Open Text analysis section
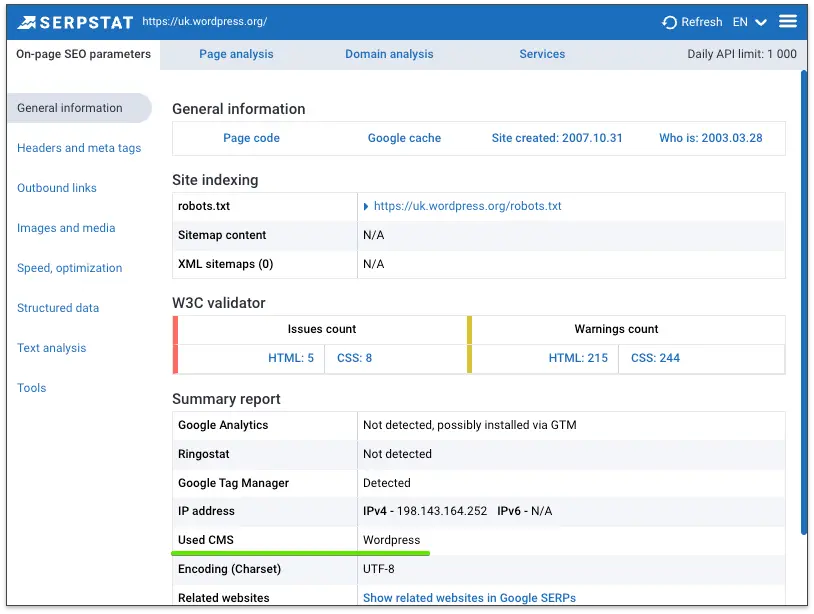The width and height of the screenshot is (814, 614). 51,348
